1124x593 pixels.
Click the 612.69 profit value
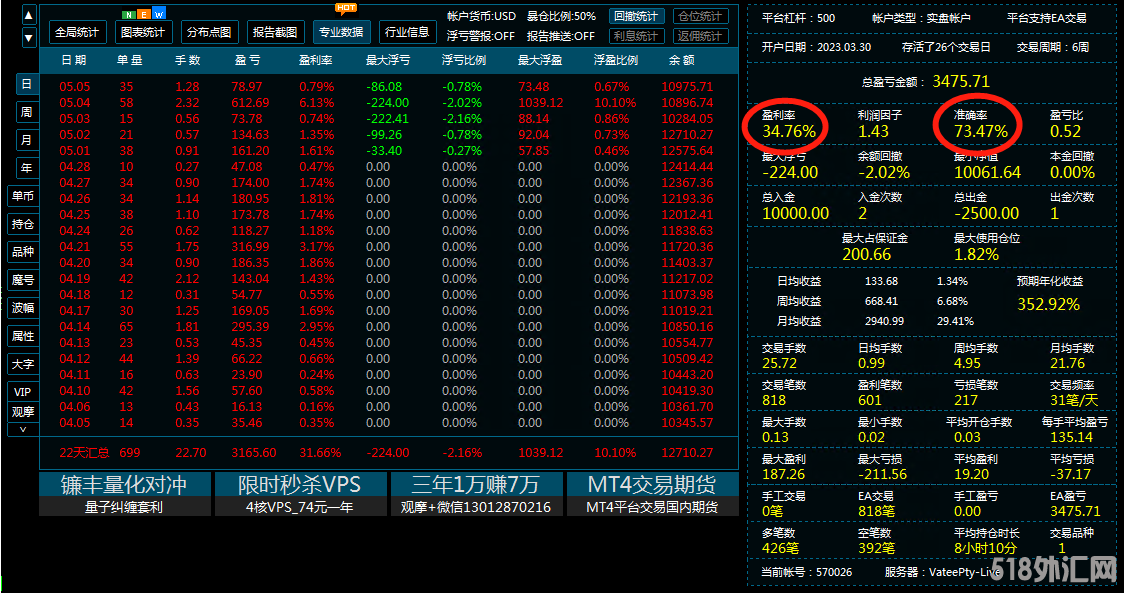(x=250, y=103)
